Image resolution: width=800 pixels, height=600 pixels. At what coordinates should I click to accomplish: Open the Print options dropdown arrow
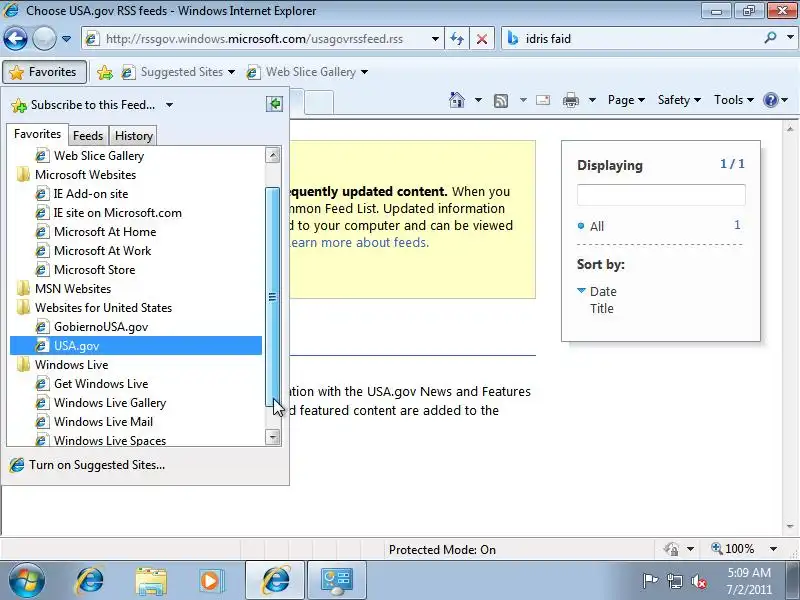592,100
